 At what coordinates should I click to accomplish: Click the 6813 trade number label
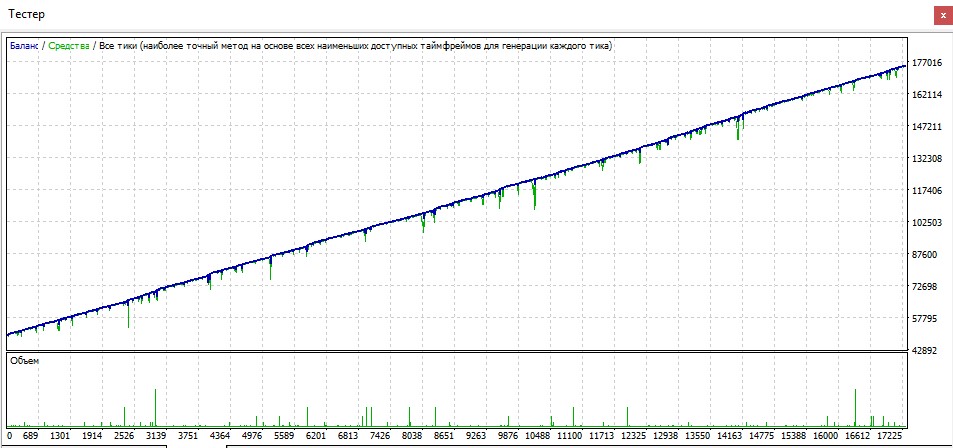click(347, 436)
